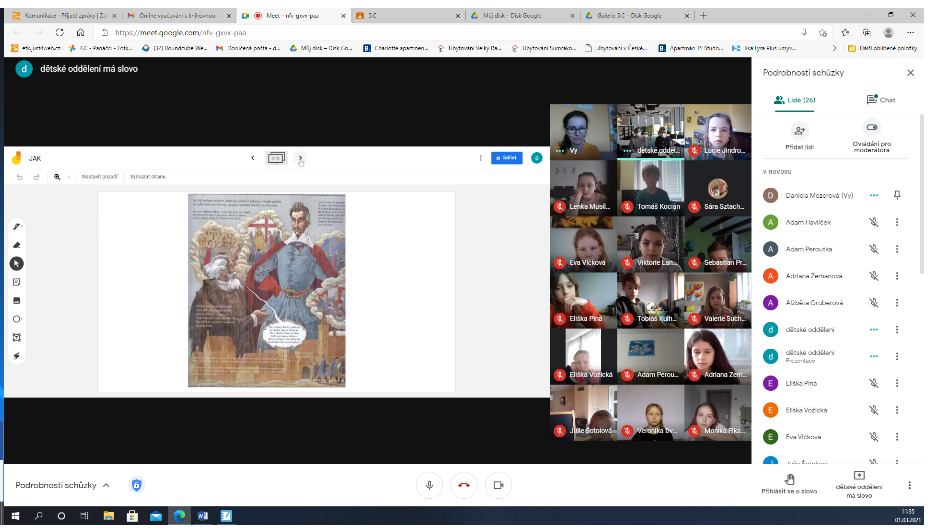Image resolution: width=941 pixels, height=531 pixels.
Task: Refresh the browser page
Action: point(59,32)
